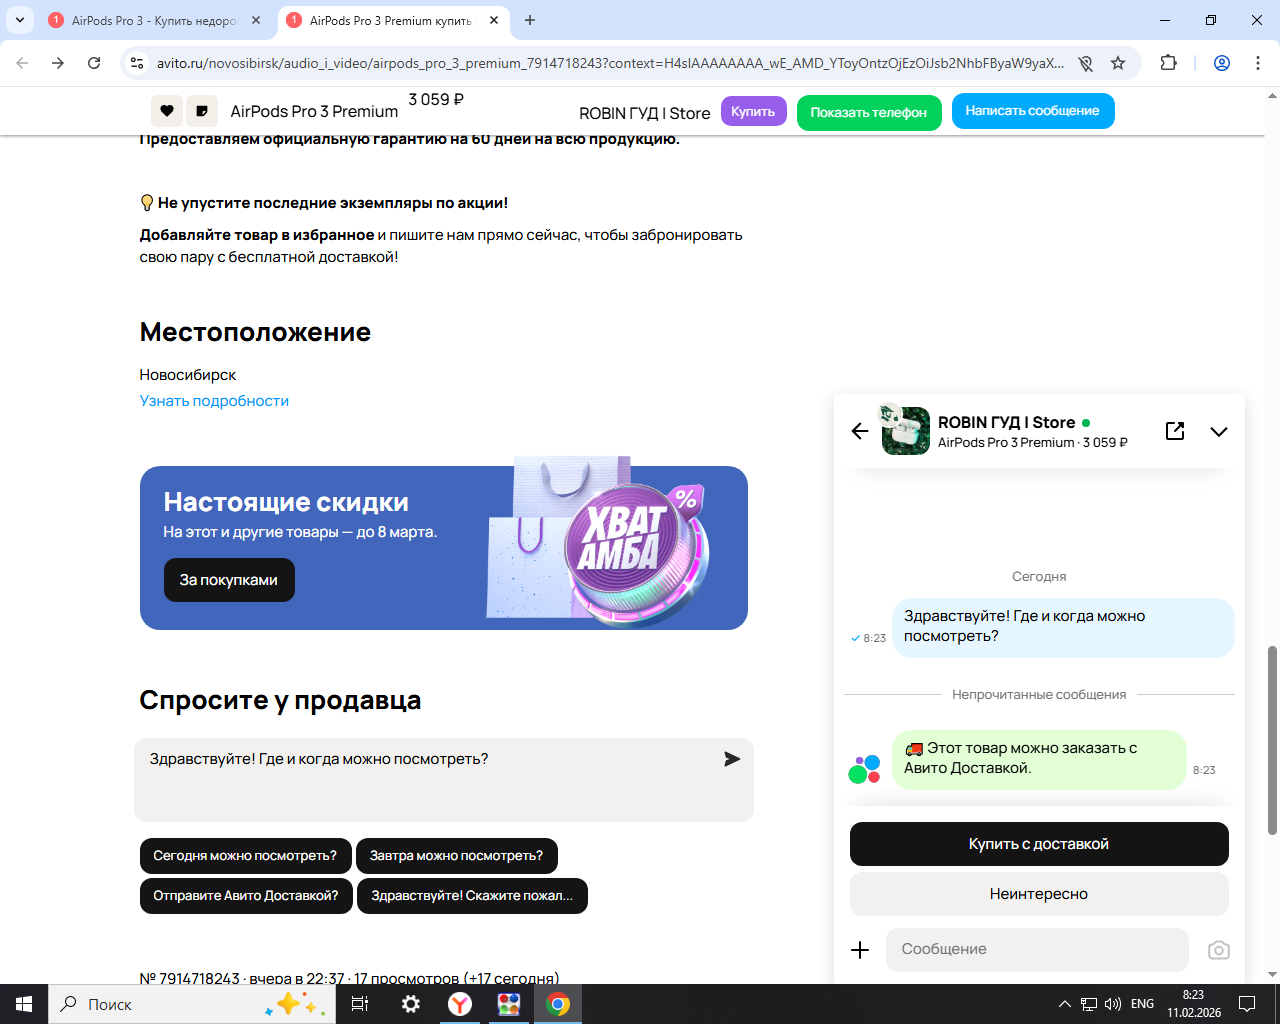Open the clock and calendar flyout

(1194, 1004)
